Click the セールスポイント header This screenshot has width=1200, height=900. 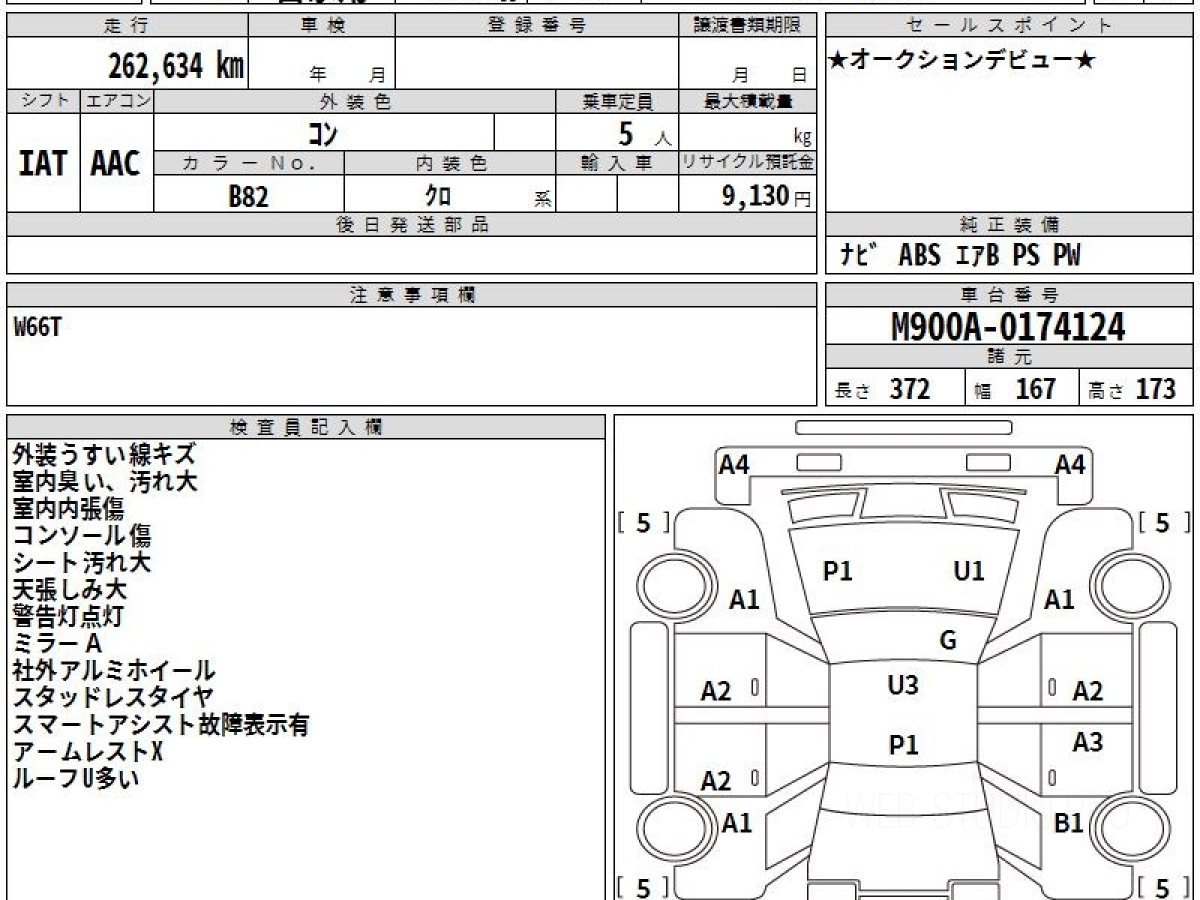1009,26
